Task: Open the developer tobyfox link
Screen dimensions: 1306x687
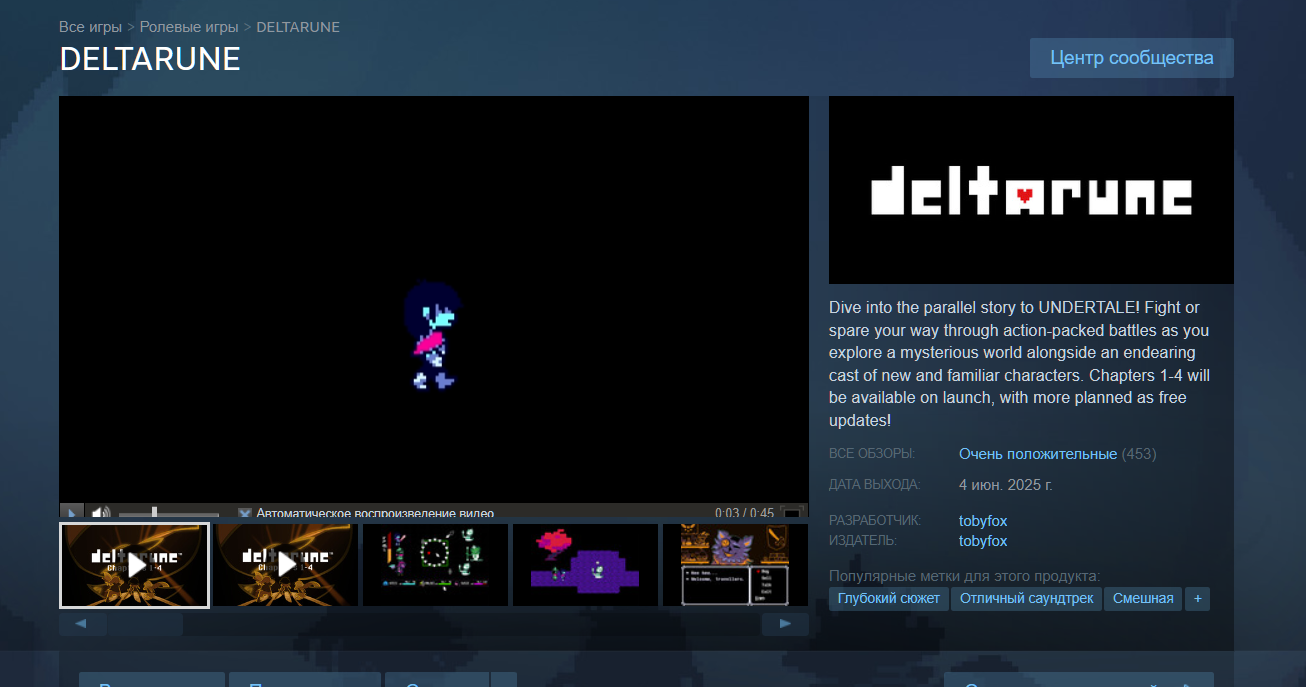Action: [x=983, y=521]
